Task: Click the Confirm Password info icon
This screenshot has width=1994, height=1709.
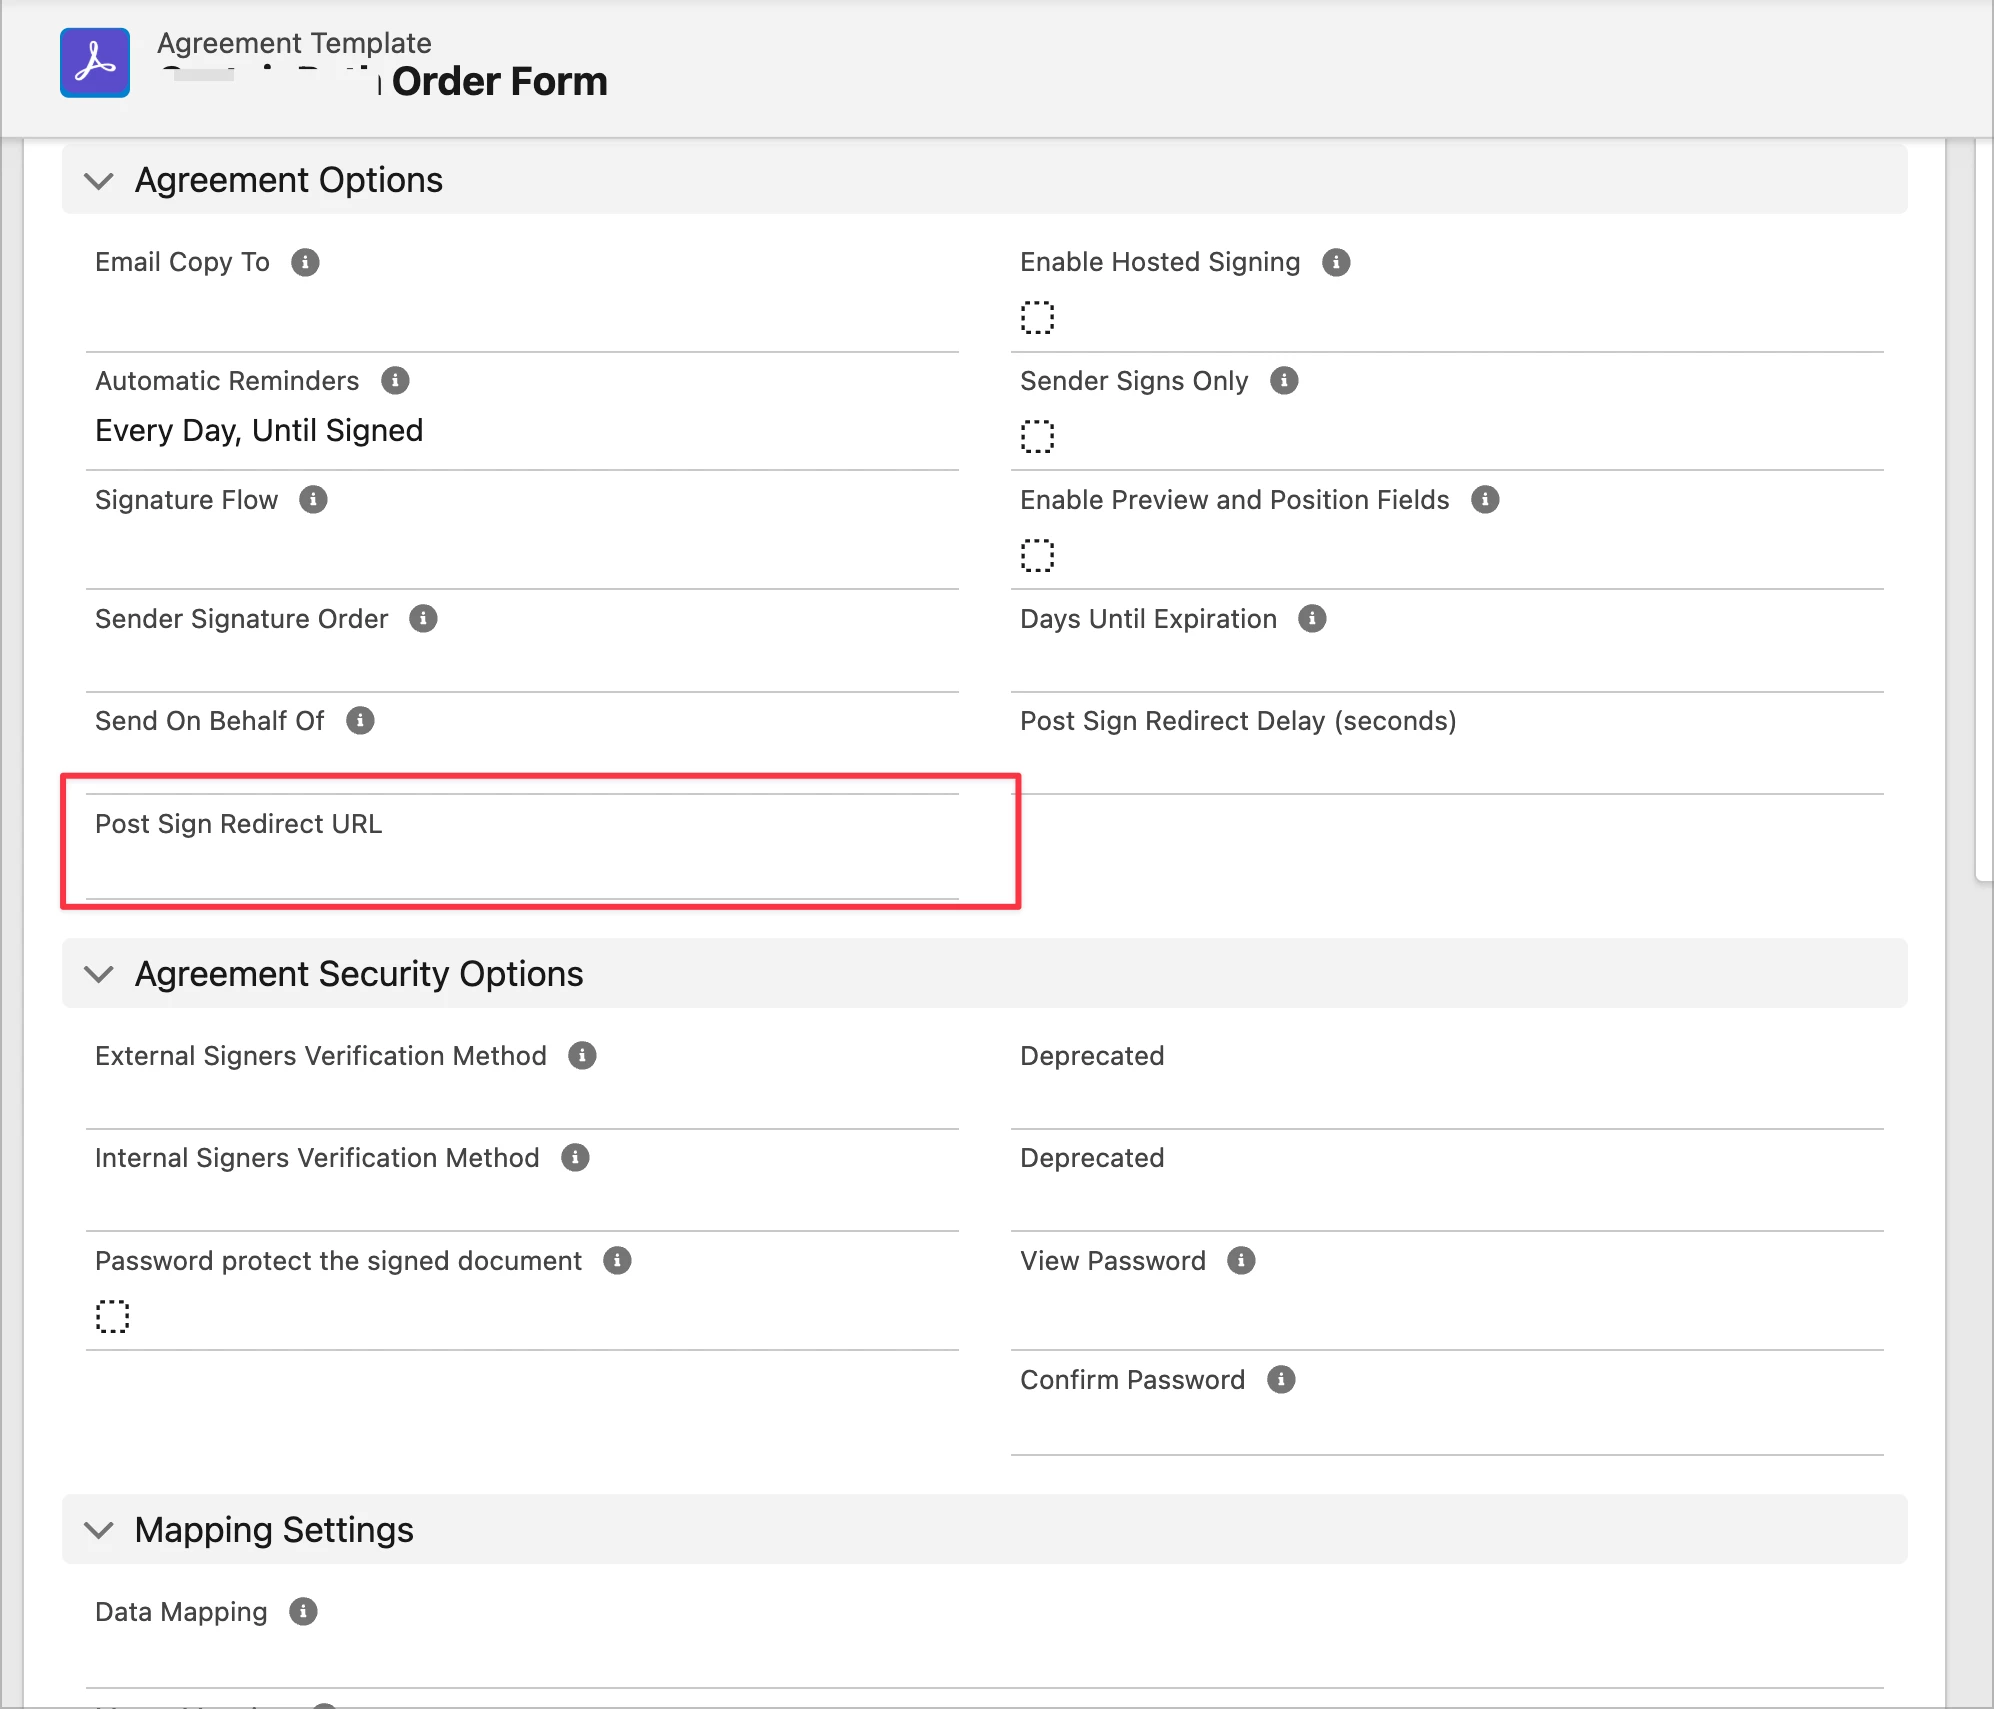Action: 1281,1380
